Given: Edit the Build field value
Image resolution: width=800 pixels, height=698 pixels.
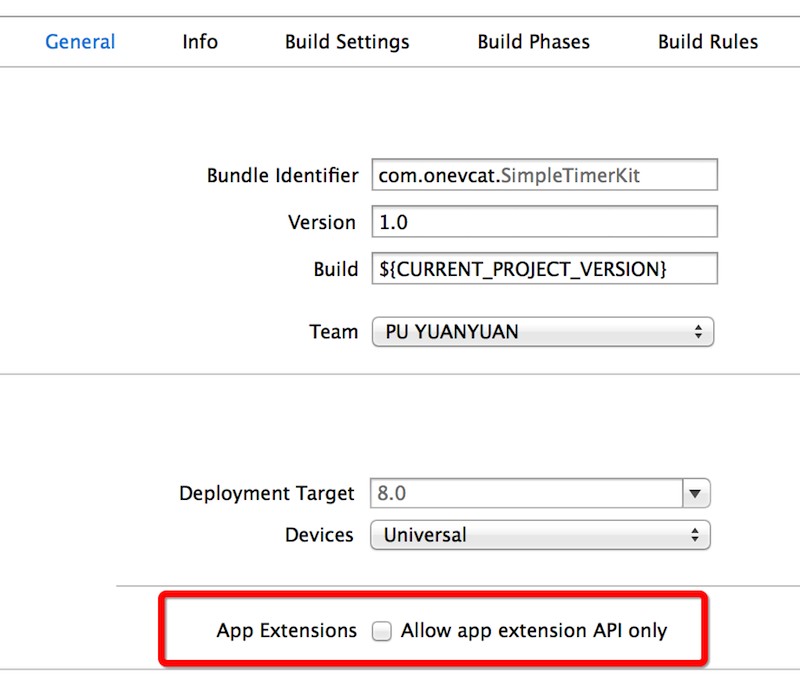Looking at the screenshot, I should (x=545, y=268).
